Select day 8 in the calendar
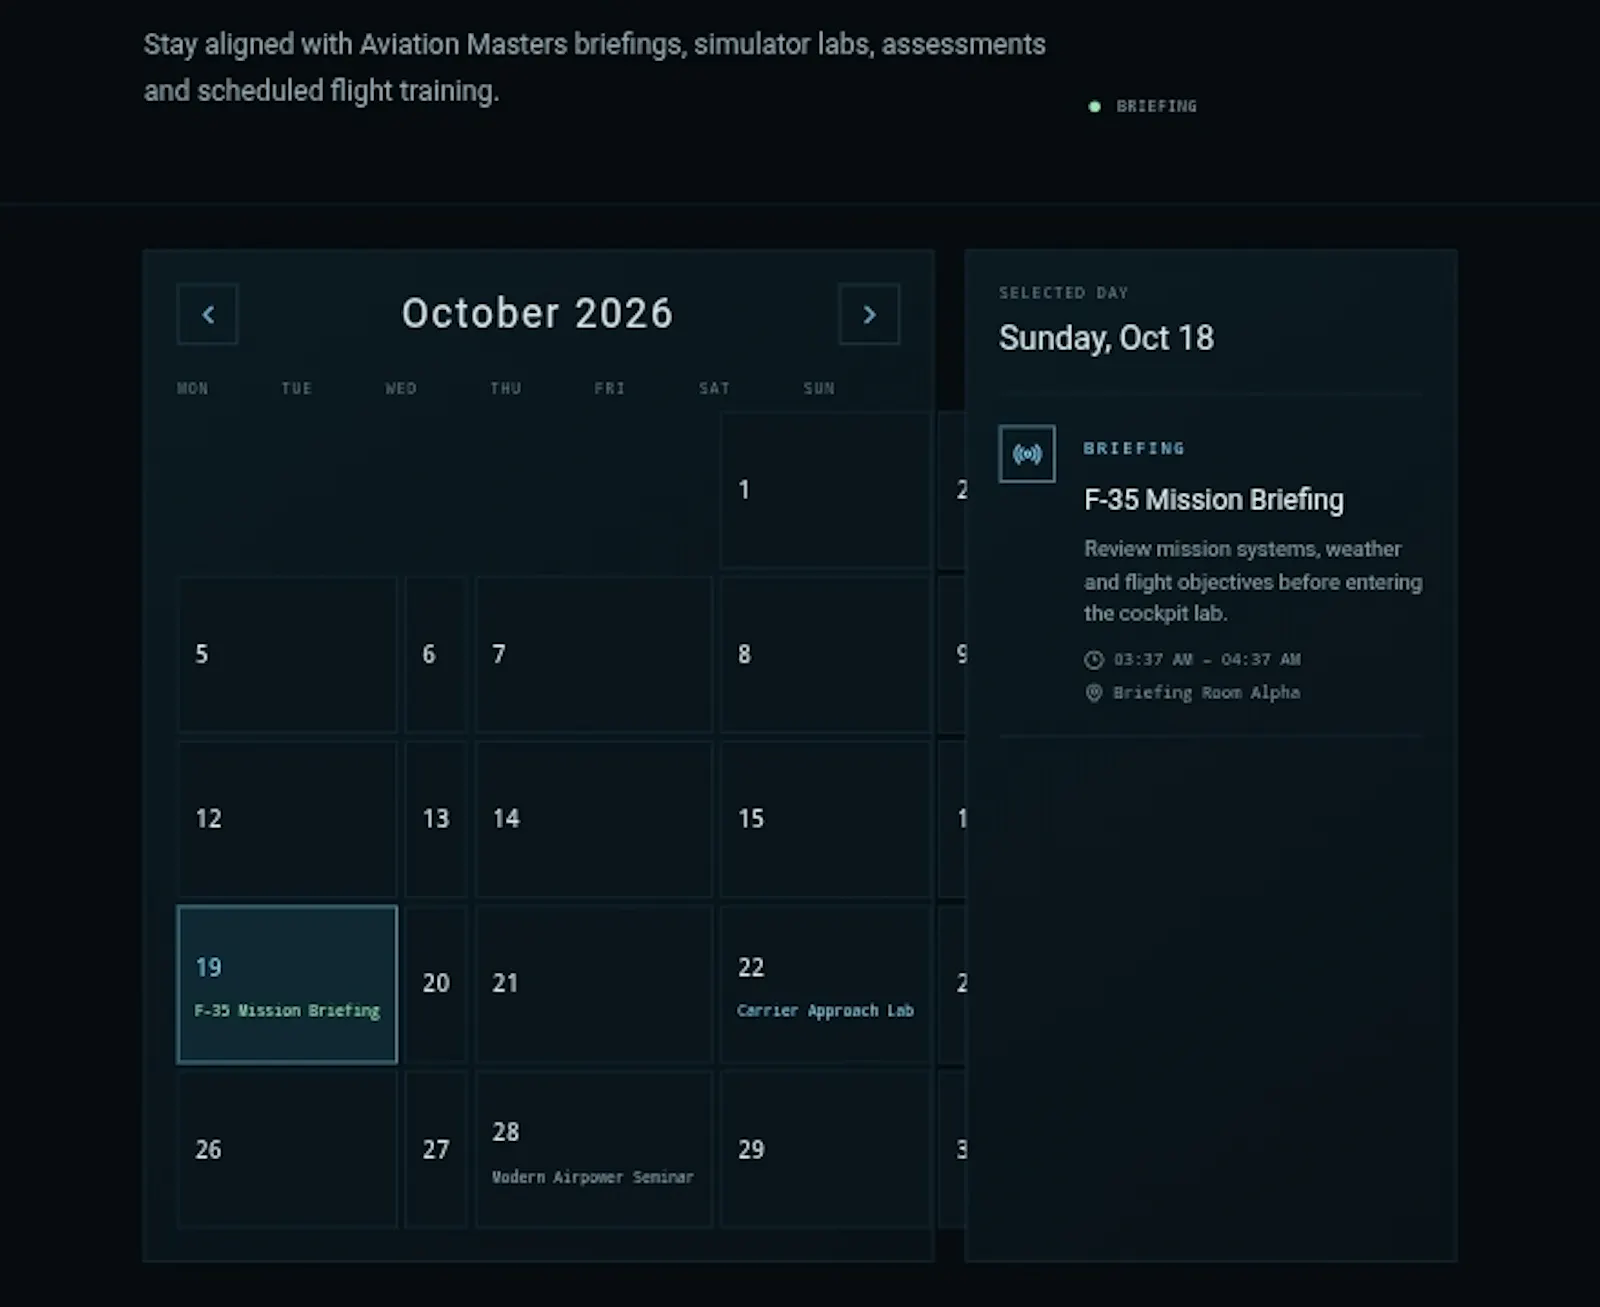 (826, 654)
